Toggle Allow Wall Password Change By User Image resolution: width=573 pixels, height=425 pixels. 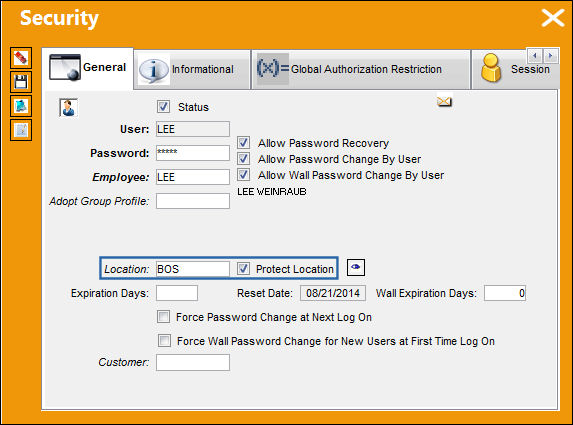coord(243,175)
